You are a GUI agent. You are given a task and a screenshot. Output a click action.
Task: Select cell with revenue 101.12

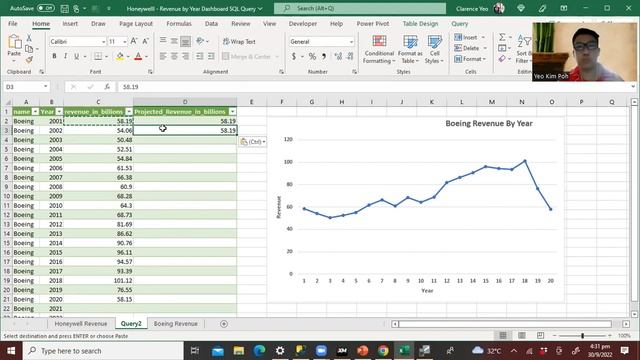pyautogui.click(x=98, y=280)
